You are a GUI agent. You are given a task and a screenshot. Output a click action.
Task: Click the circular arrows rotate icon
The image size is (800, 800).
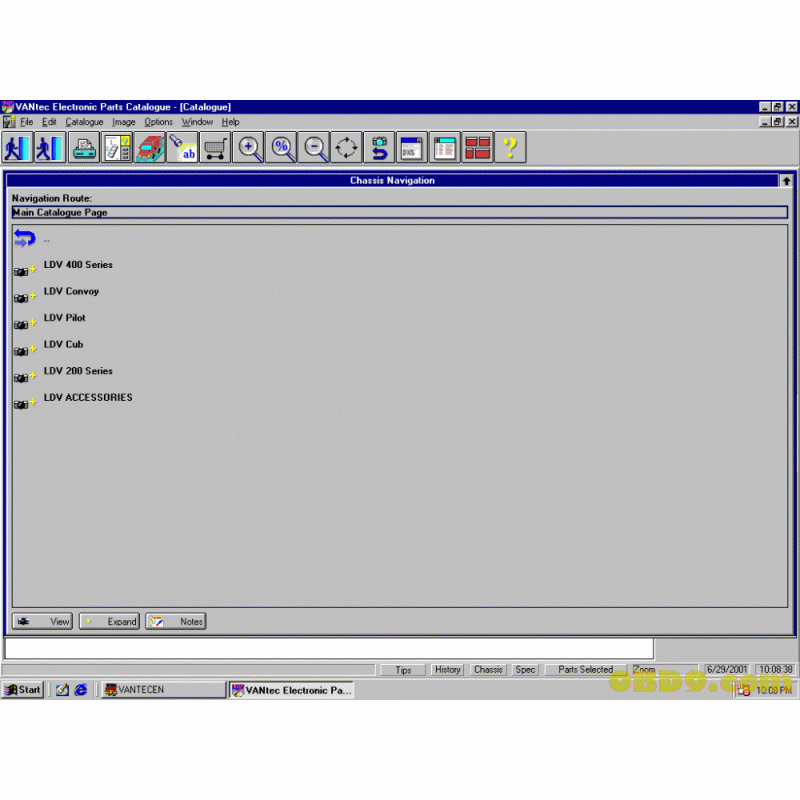click(346, 148)
